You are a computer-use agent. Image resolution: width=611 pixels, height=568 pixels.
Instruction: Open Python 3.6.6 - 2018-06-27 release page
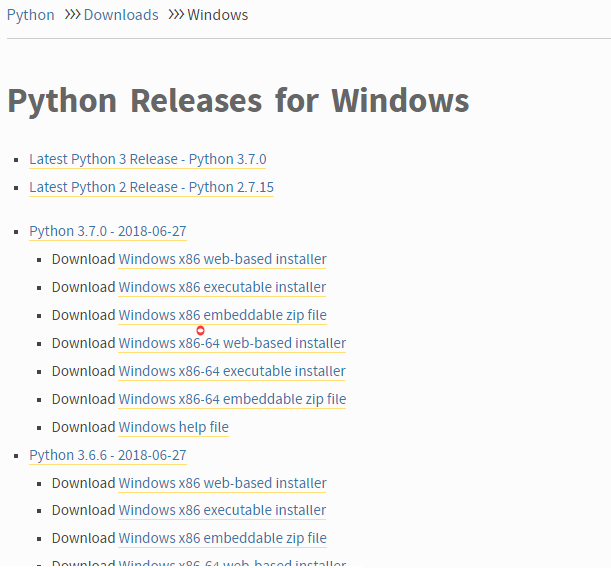coord(108,455)
